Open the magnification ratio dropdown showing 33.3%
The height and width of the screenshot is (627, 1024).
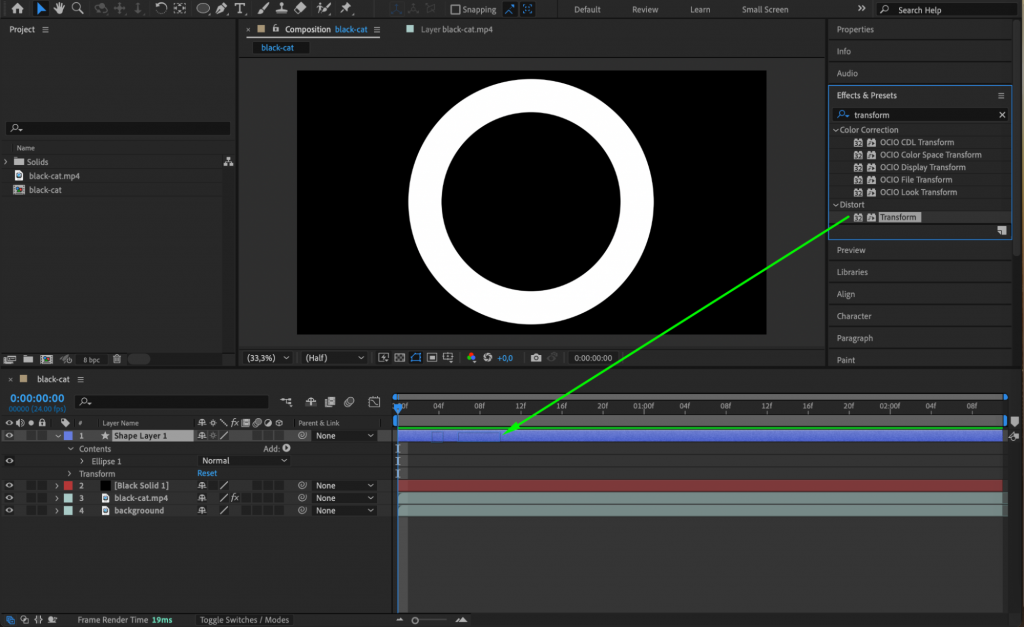click(x=266, y=357)
